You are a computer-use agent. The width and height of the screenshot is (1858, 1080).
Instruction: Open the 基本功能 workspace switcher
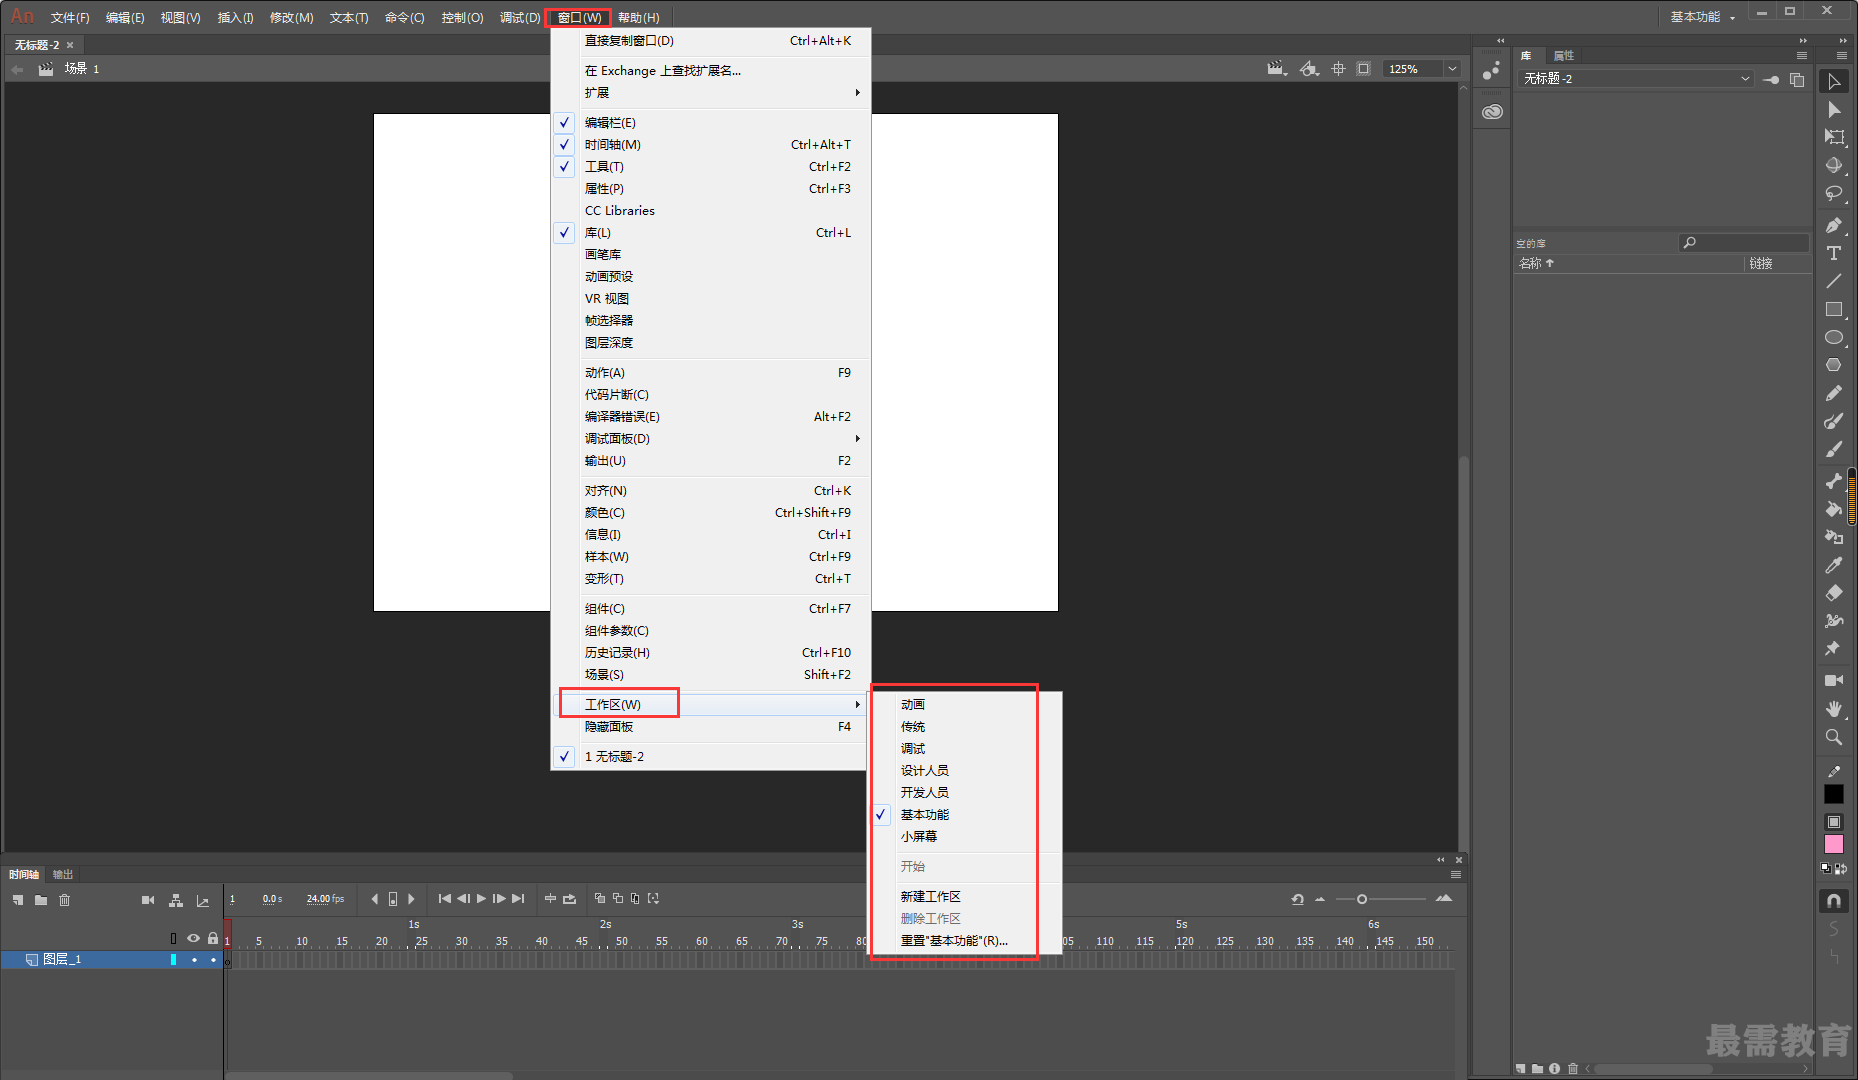click(x=1703, y=17)
